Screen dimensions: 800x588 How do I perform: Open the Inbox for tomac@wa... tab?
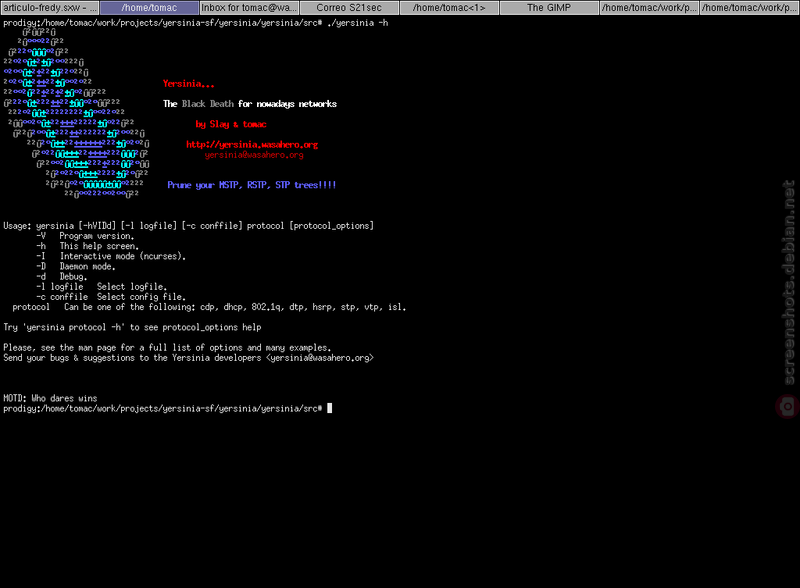point(249,8)
